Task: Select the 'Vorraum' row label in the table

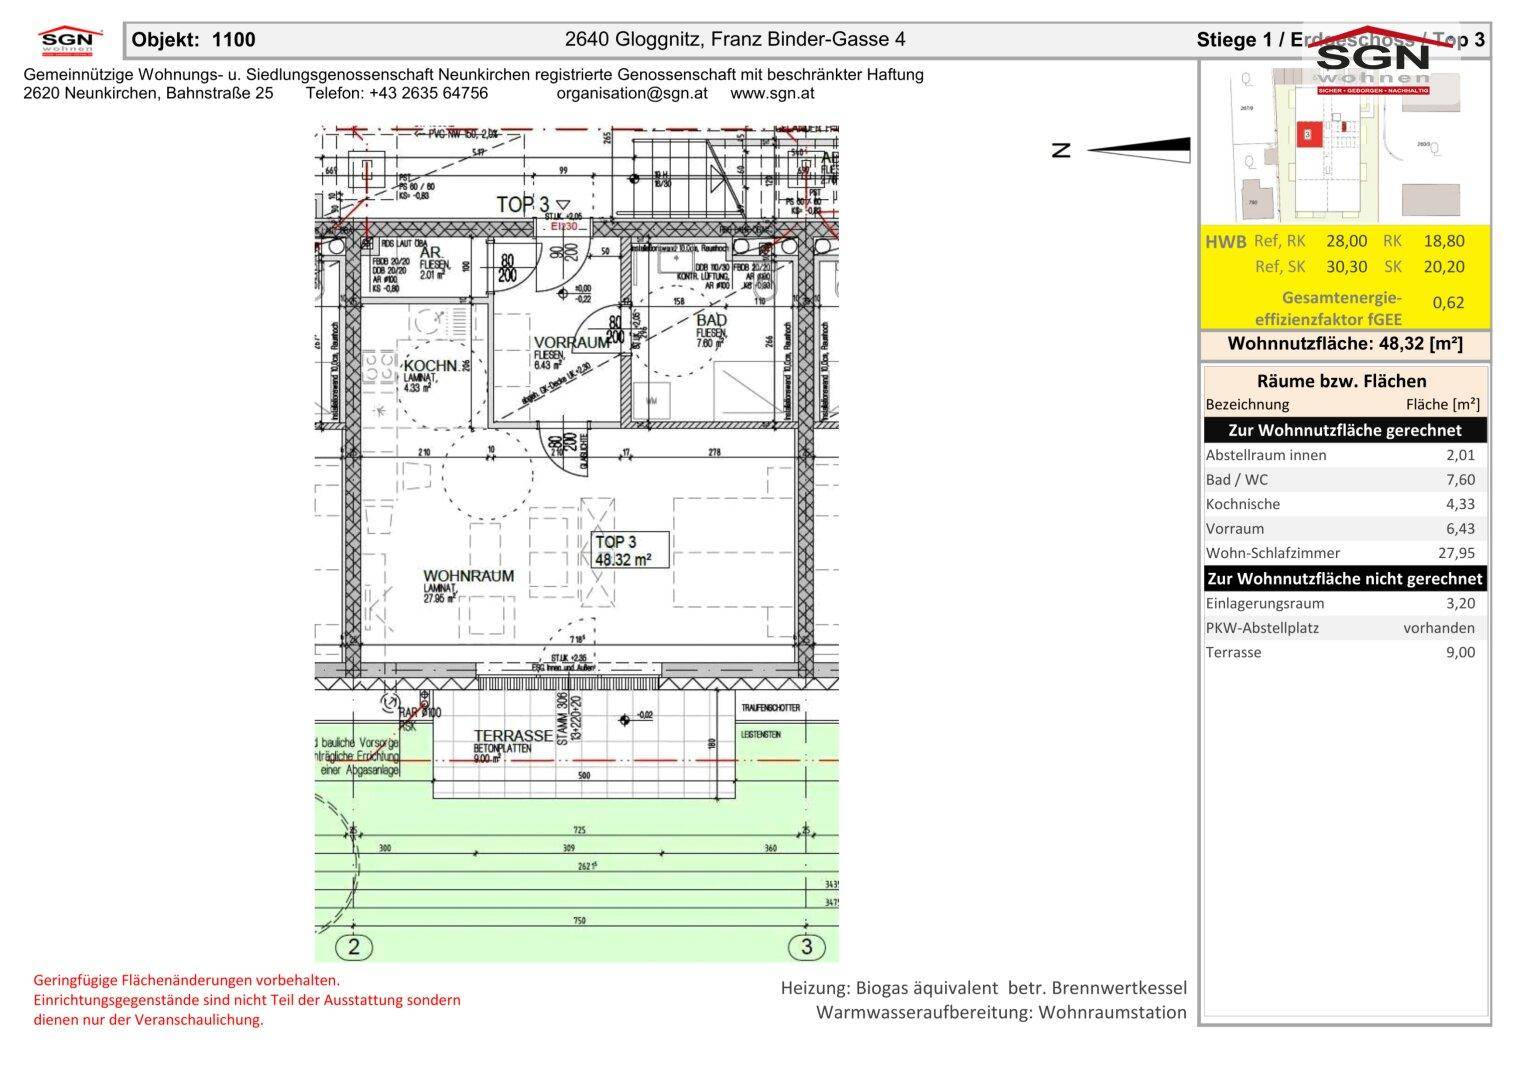Action: 1235,529
